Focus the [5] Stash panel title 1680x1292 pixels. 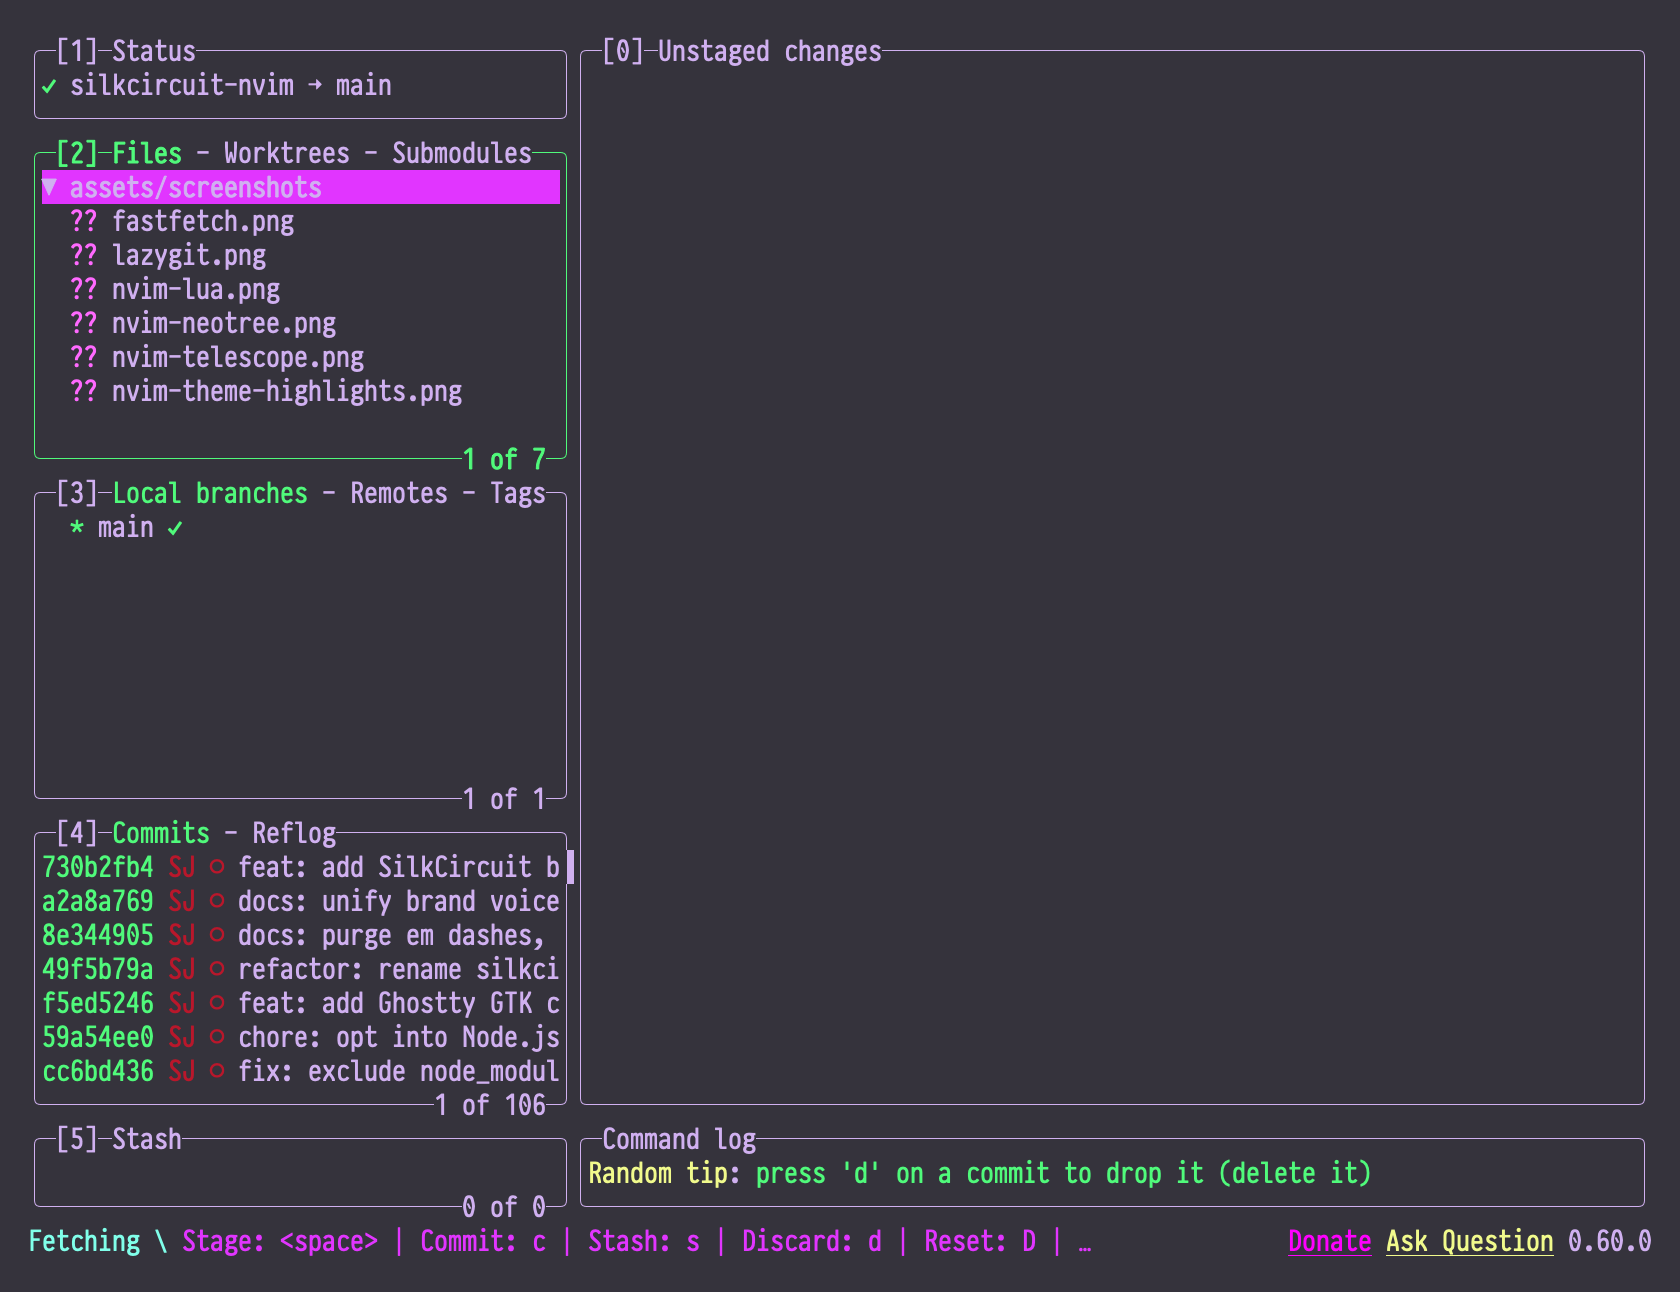click(x=119, y=1139)
